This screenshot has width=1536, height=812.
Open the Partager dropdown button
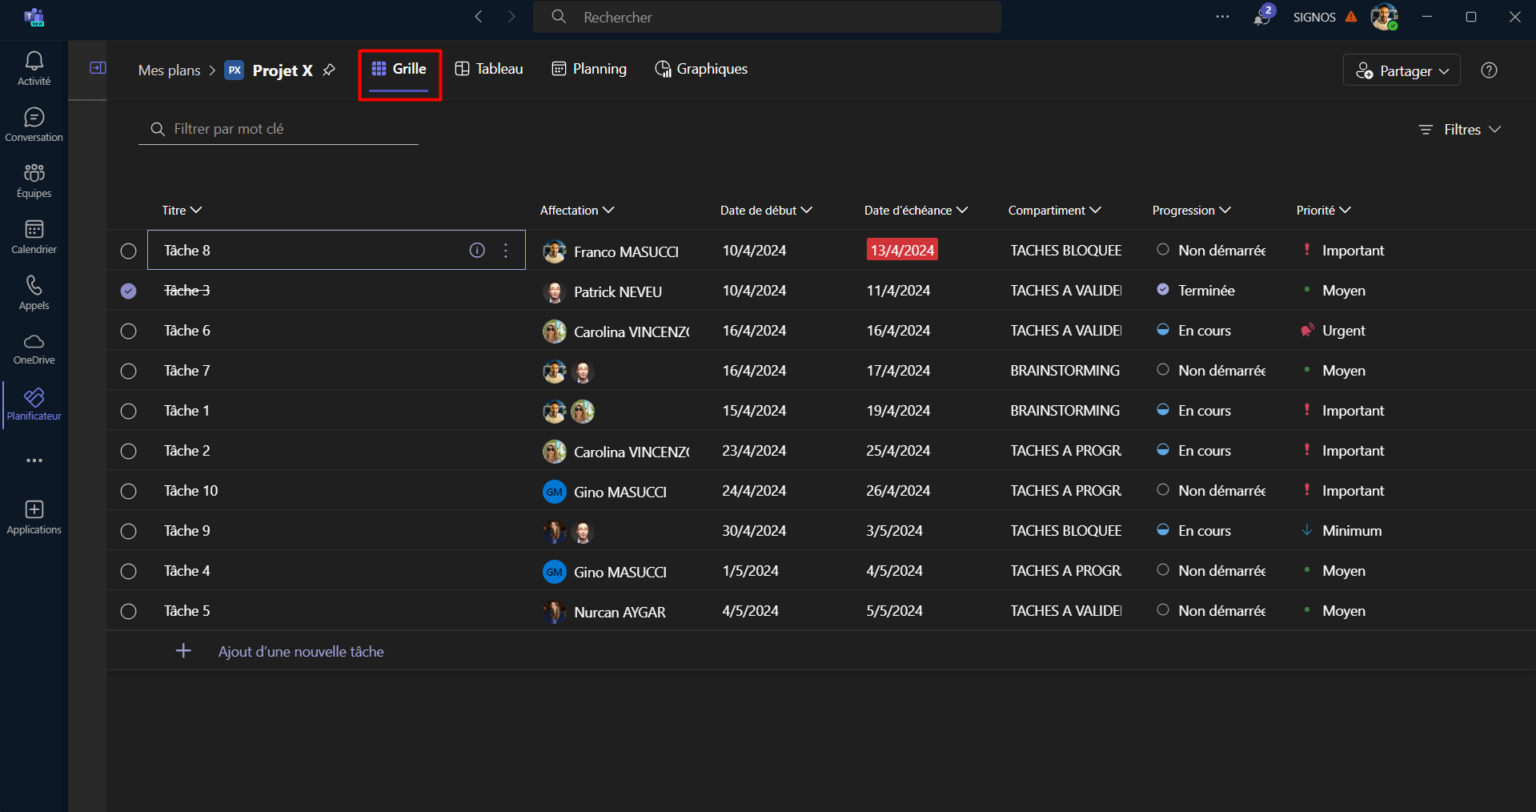click(1401, 71)
